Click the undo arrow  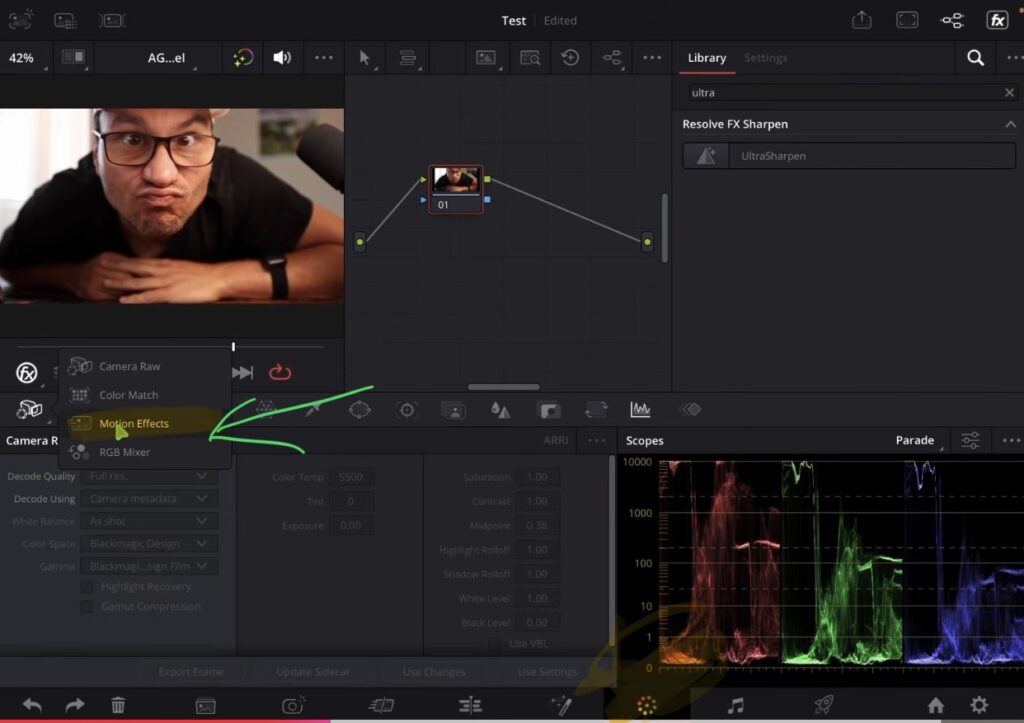32,705
